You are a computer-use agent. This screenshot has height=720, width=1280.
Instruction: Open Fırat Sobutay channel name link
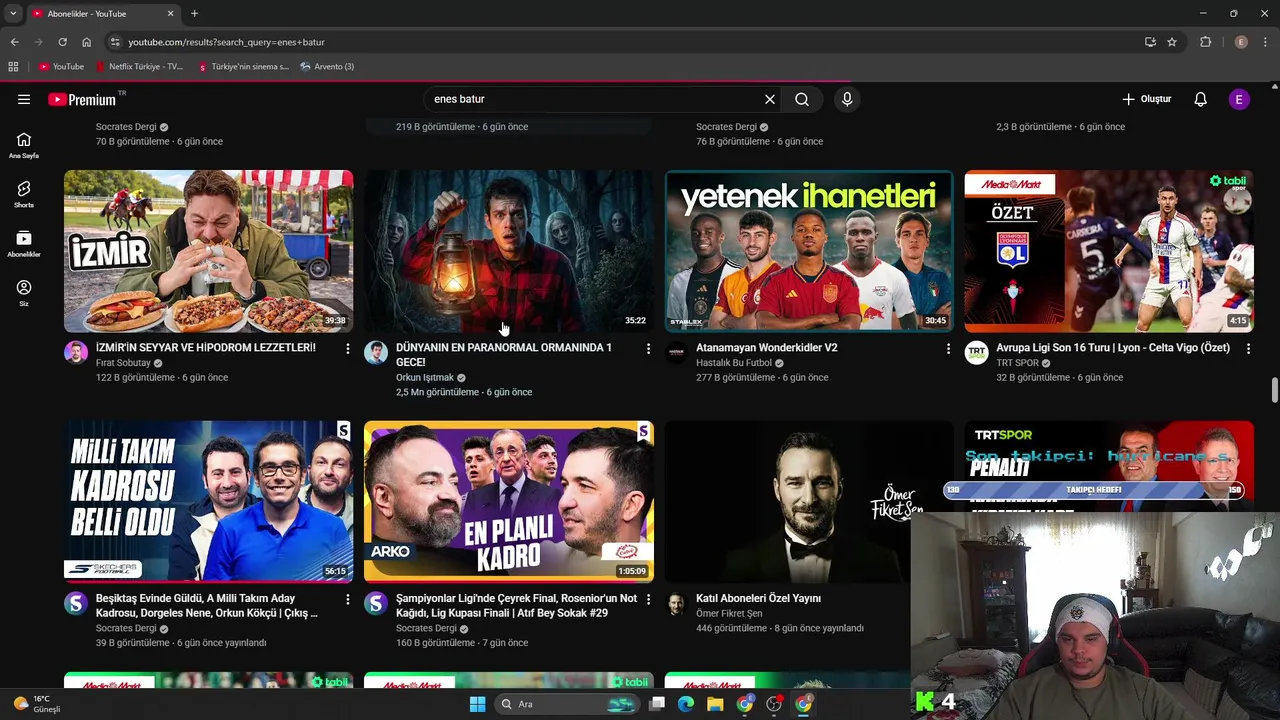click(x=123, y=363)
